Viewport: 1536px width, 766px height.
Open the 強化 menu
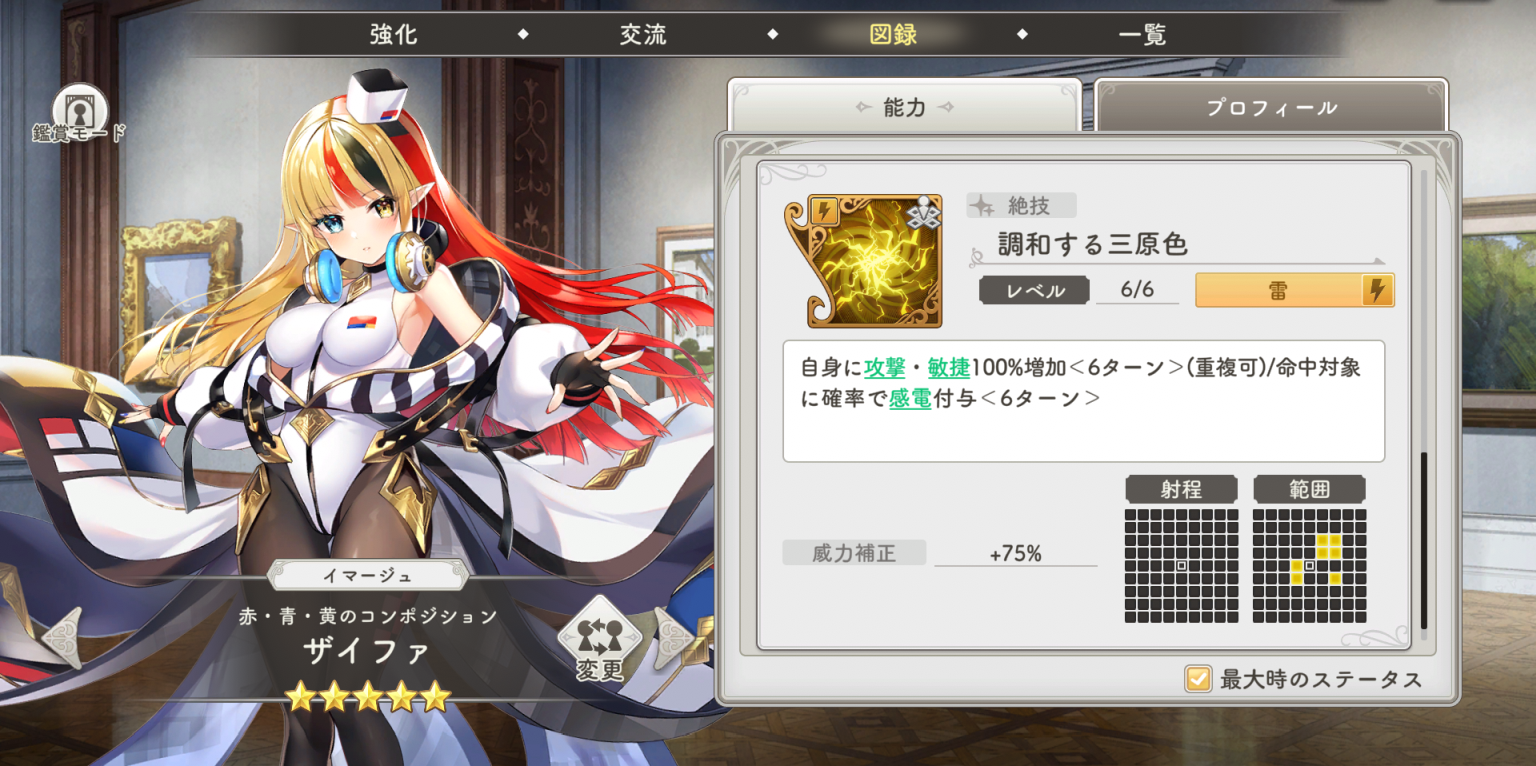click(x=393, y=35)
